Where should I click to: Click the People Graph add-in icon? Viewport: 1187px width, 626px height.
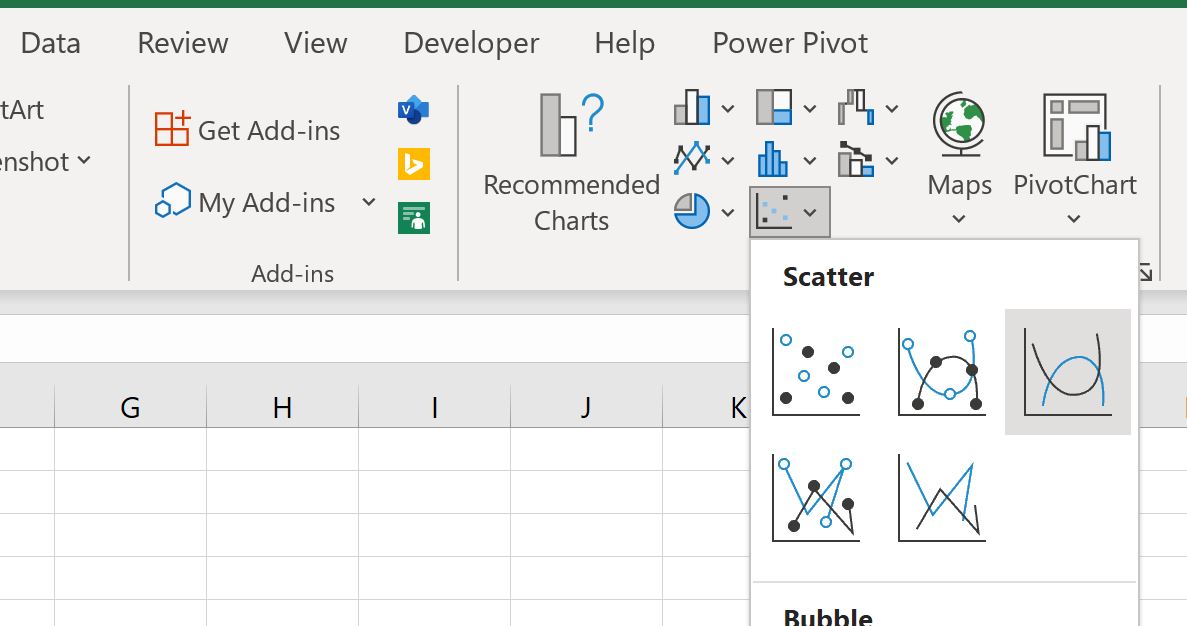click(413, 216)
